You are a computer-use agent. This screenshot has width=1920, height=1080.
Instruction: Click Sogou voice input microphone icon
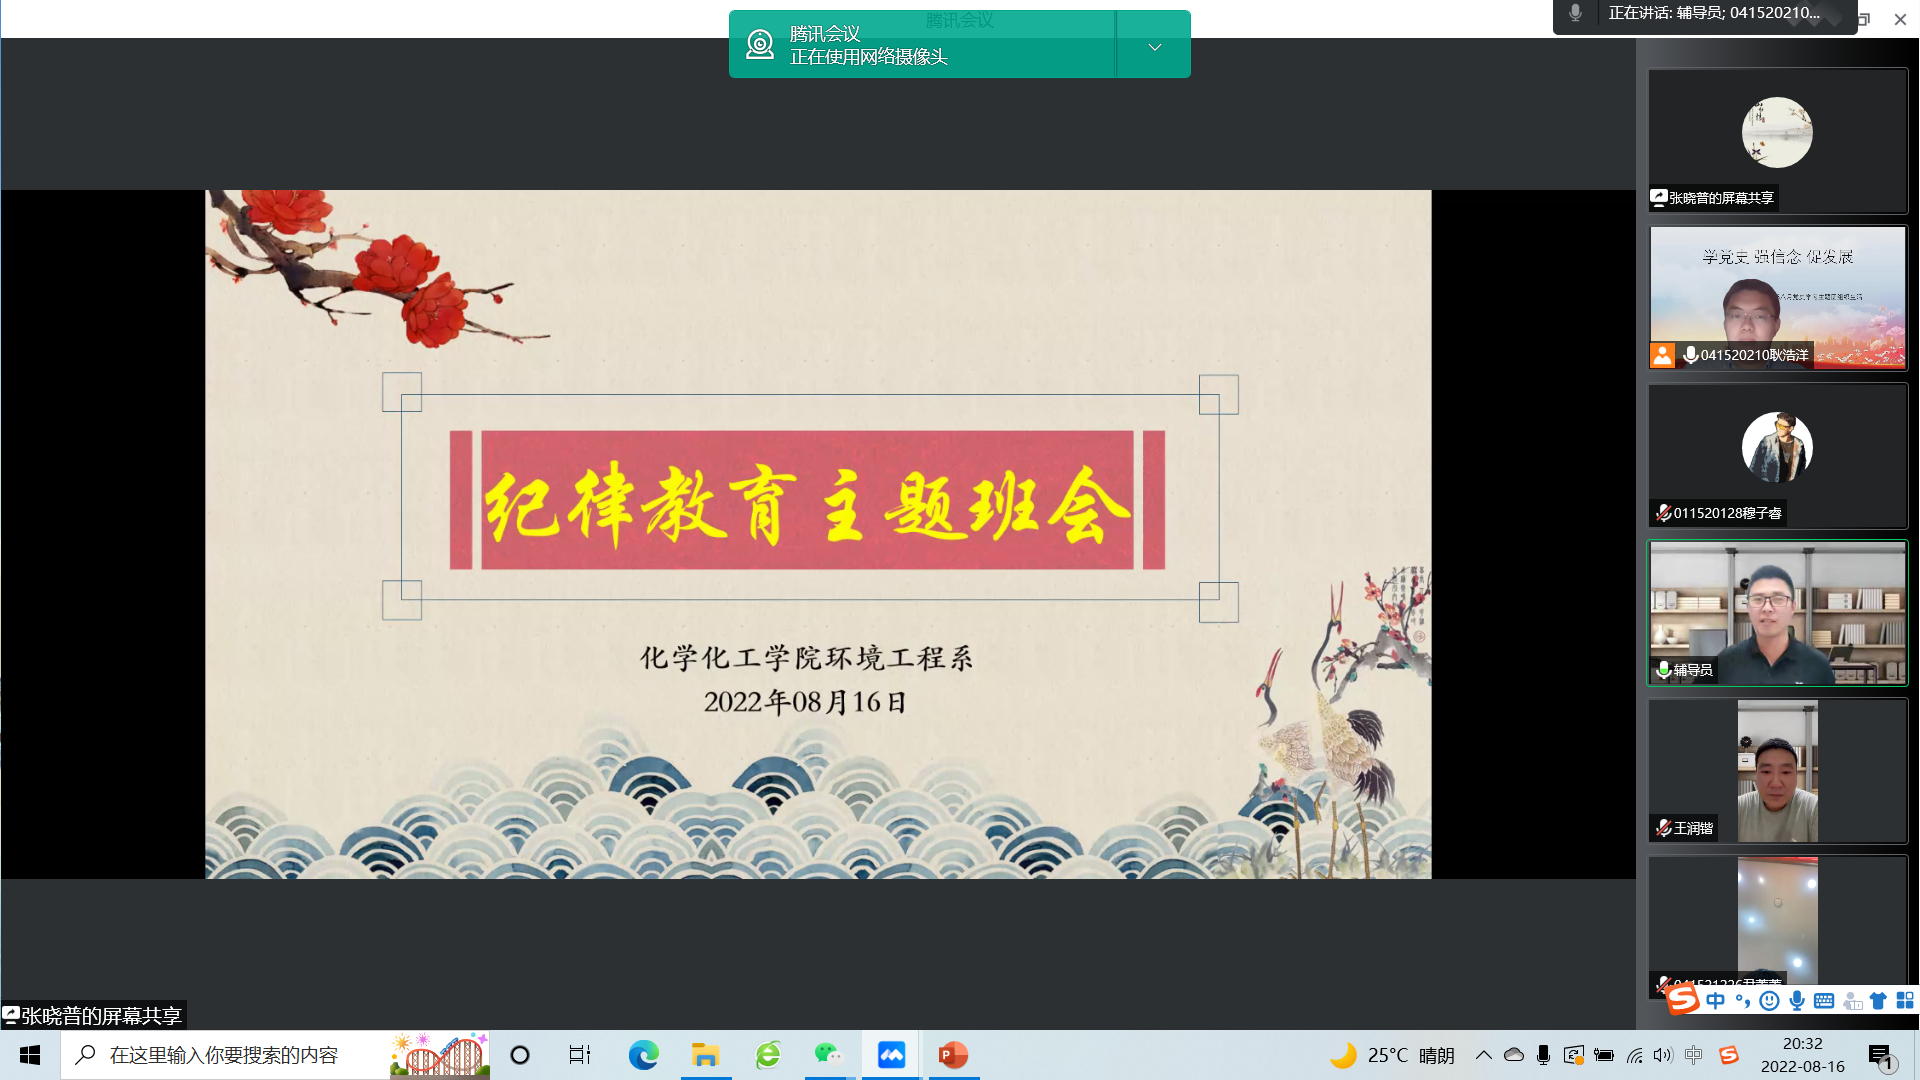coord(1797,1001)
